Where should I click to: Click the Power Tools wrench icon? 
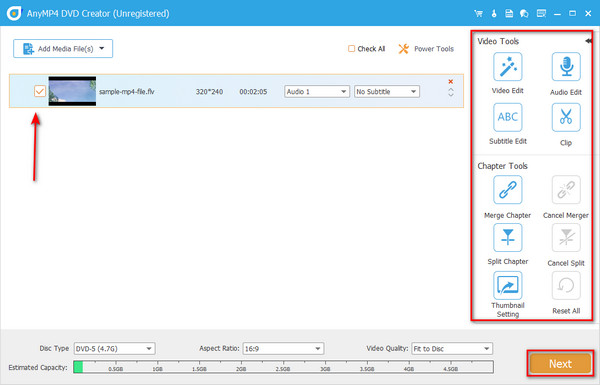pyautogui.click(x=404, y=49)
